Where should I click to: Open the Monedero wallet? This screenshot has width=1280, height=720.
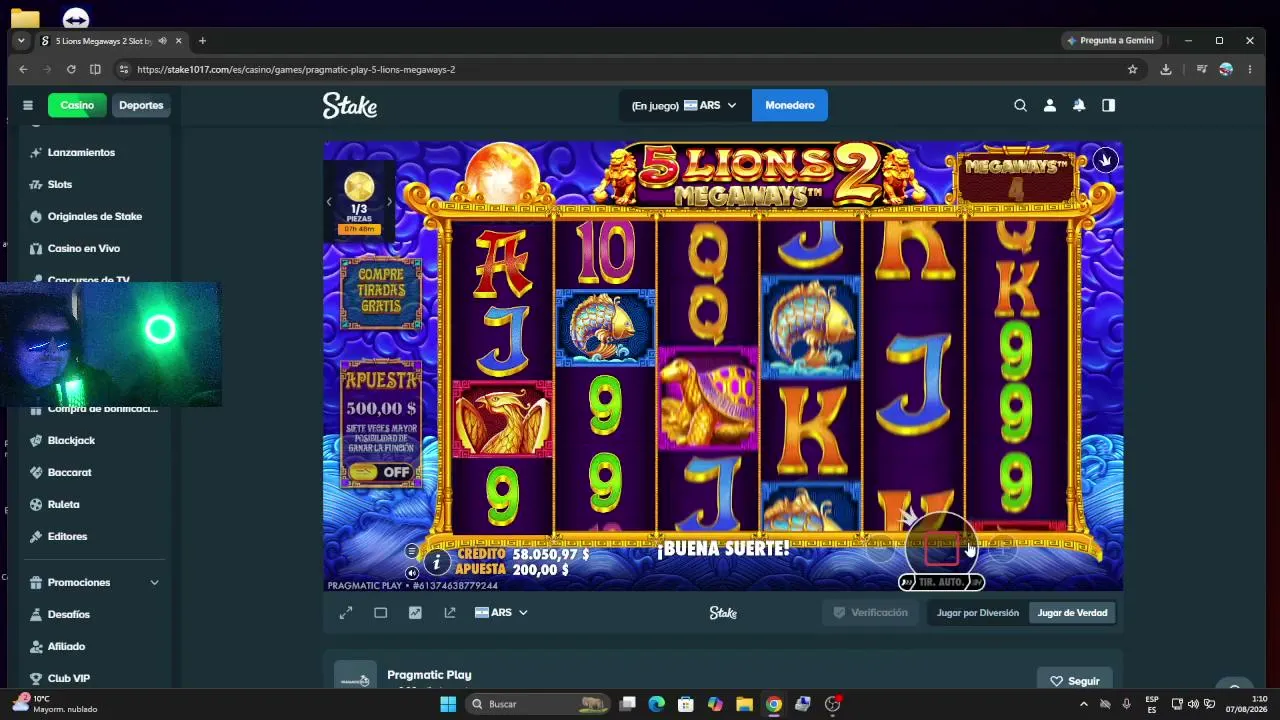point(790,105)
